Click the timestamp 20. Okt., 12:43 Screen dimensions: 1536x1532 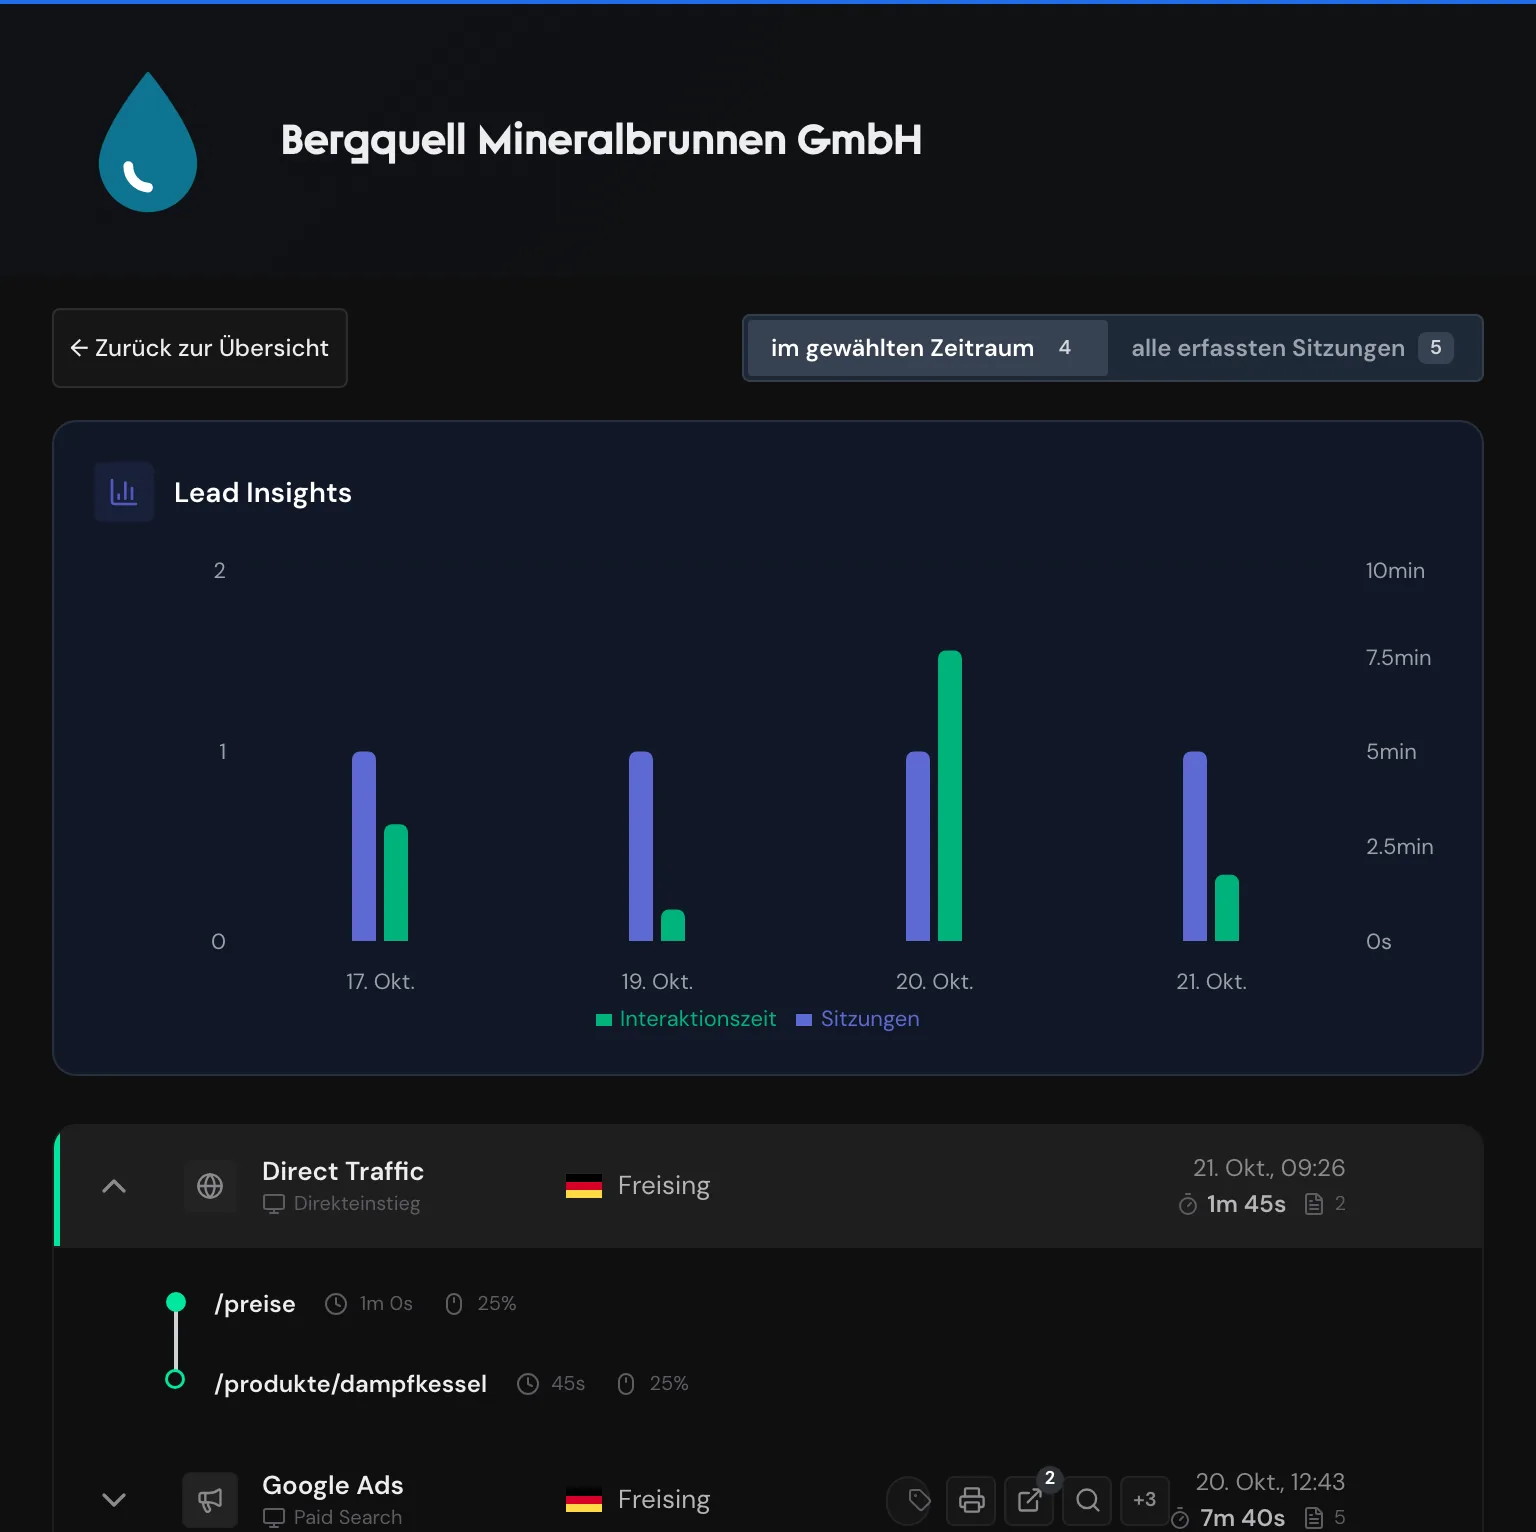point(1270,1482)
